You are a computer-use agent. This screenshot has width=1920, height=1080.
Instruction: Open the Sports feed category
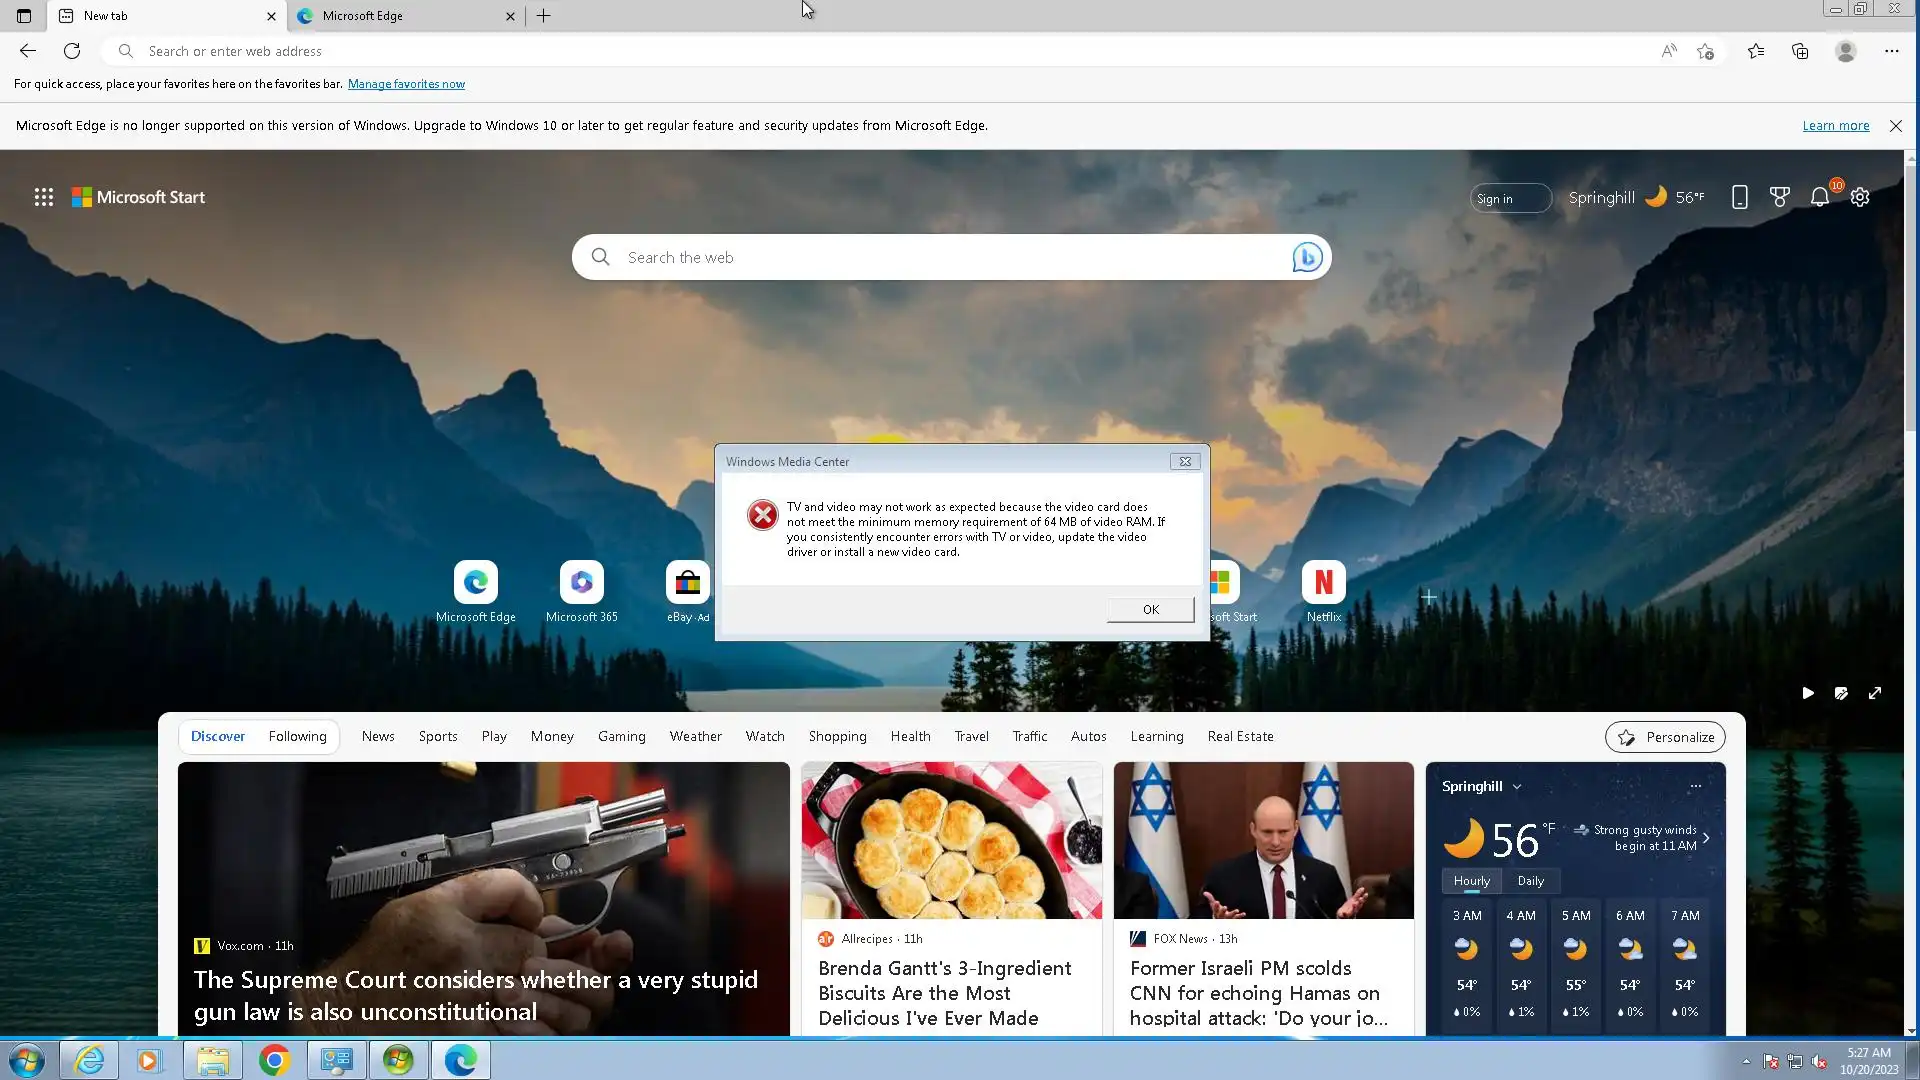(438, 737)
